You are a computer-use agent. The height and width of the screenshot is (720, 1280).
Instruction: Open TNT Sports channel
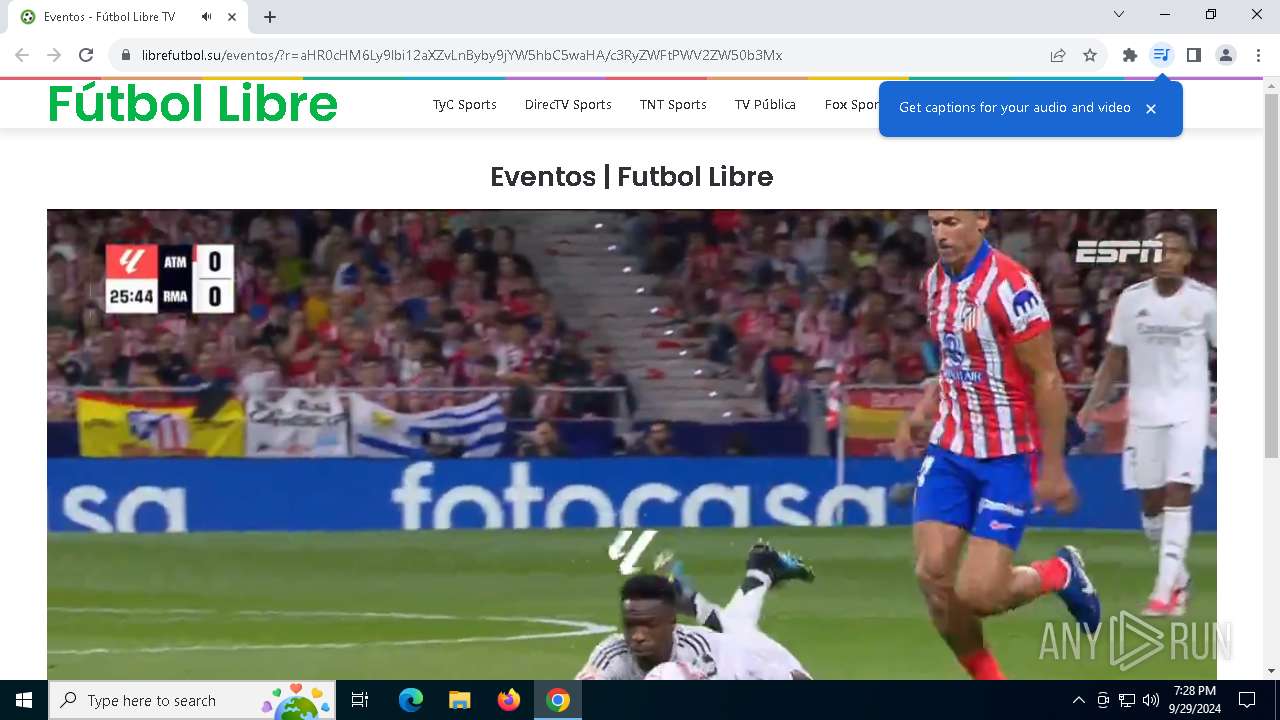coord(673,104)
